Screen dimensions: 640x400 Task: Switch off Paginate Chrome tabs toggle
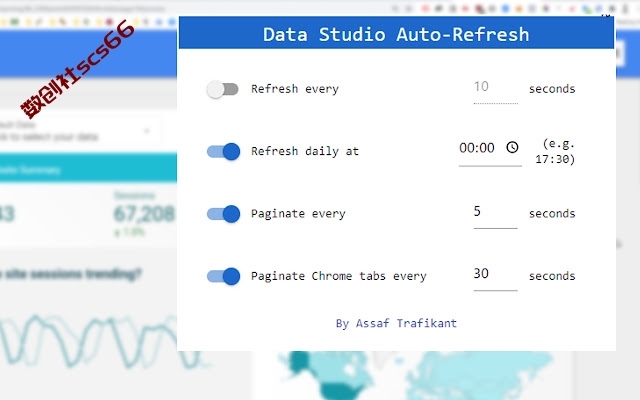click(x=223, y=276)
